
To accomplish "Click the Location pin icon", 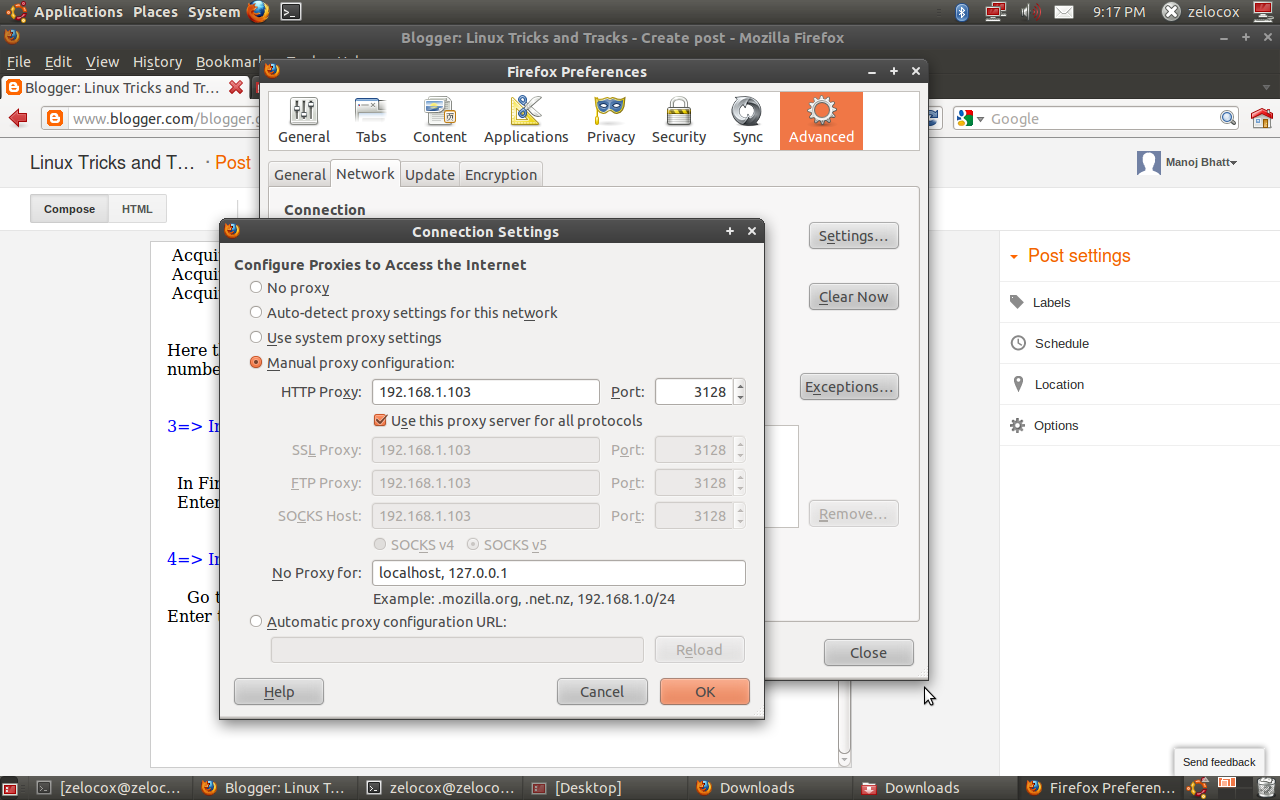I will [x=1018, y=384].
